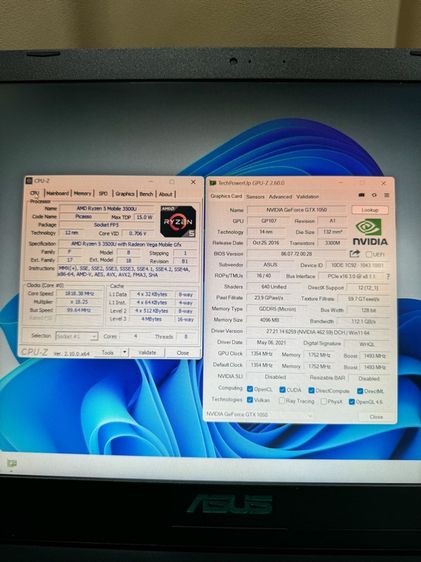Screen dimensions: 421x562
Task: Close the GPU-Z window with X
Action: pyautogui.click(x=383, y=183)
